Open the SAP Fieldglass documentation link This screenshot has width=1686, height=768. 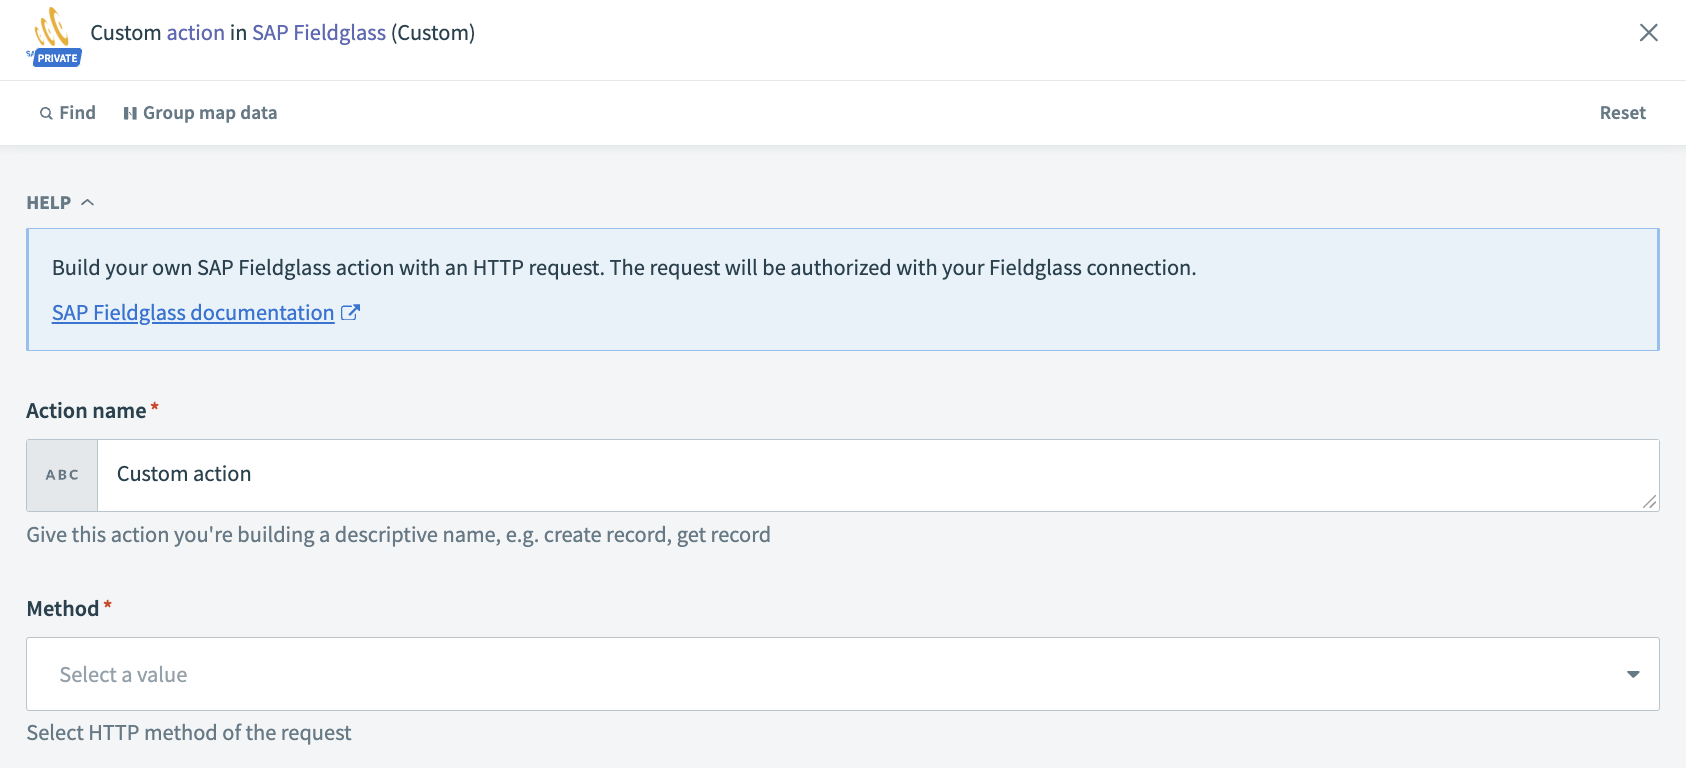pos(193,313)
